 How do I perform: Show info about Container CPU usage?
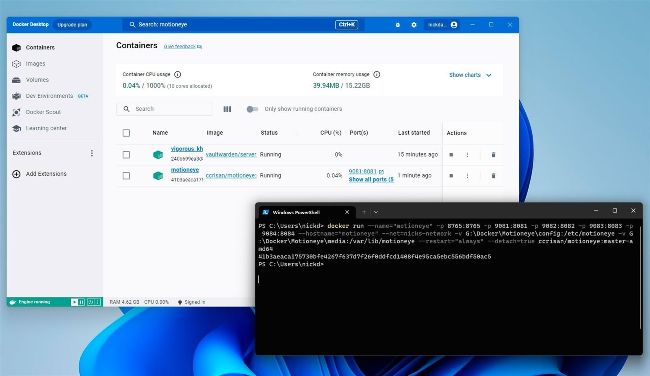point(177,75)
